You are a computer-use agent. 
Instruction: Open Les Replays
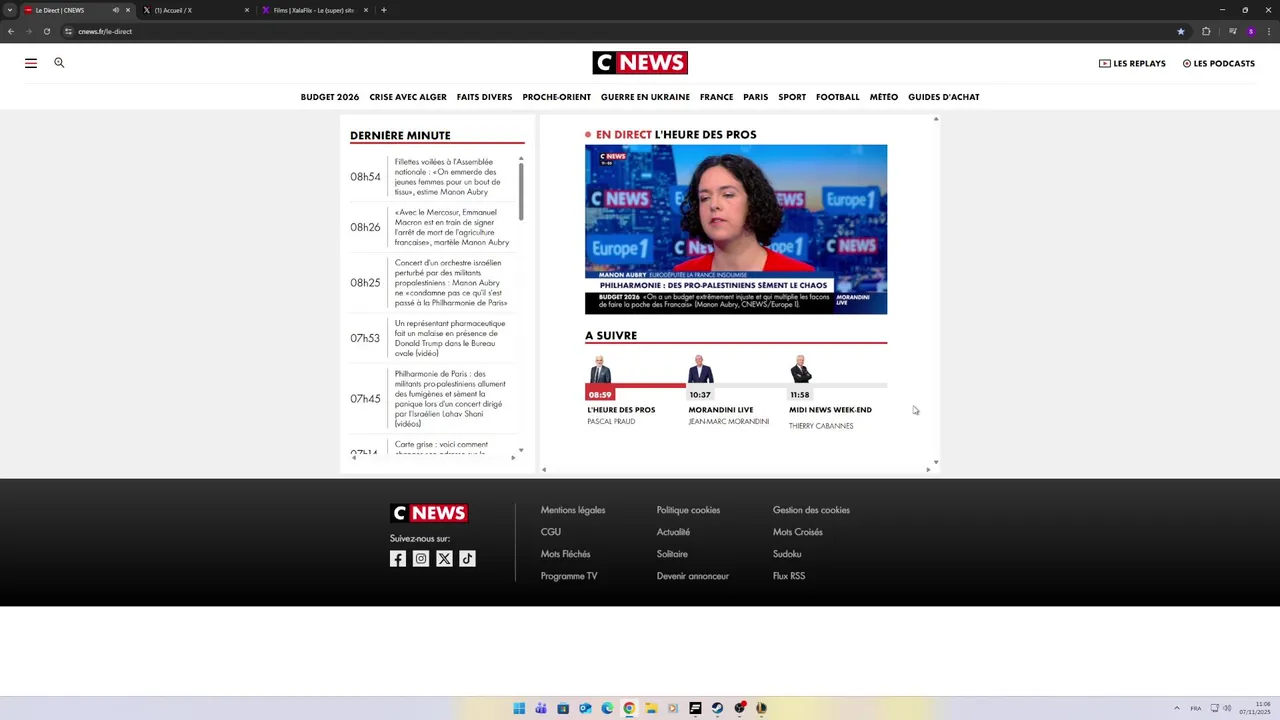click(x=1132, y=63)
